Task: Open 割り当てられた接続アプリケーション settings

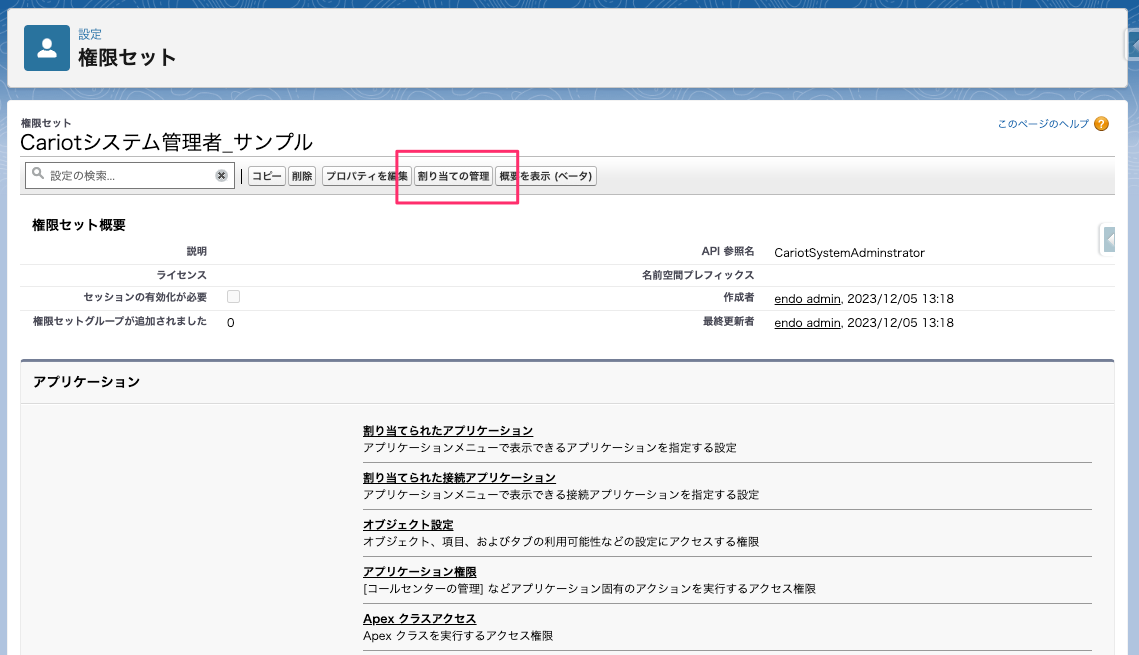Action: (459, 478)
